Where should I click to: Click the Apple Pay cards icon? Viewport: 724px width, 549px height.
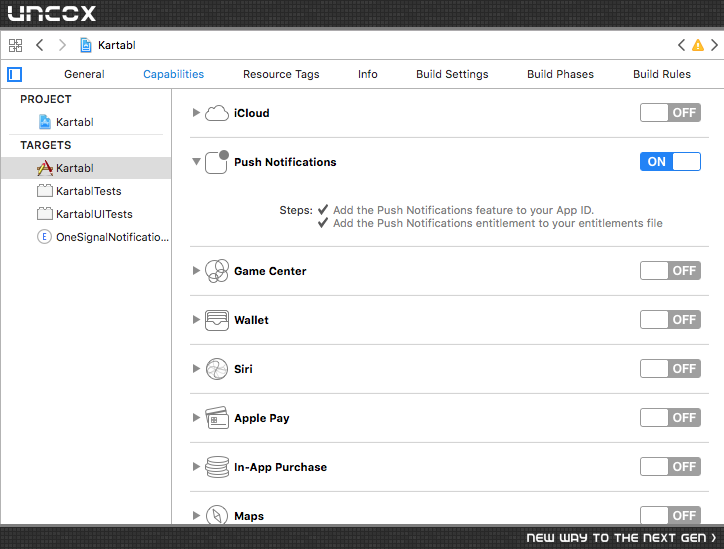[x=217, y=418]
